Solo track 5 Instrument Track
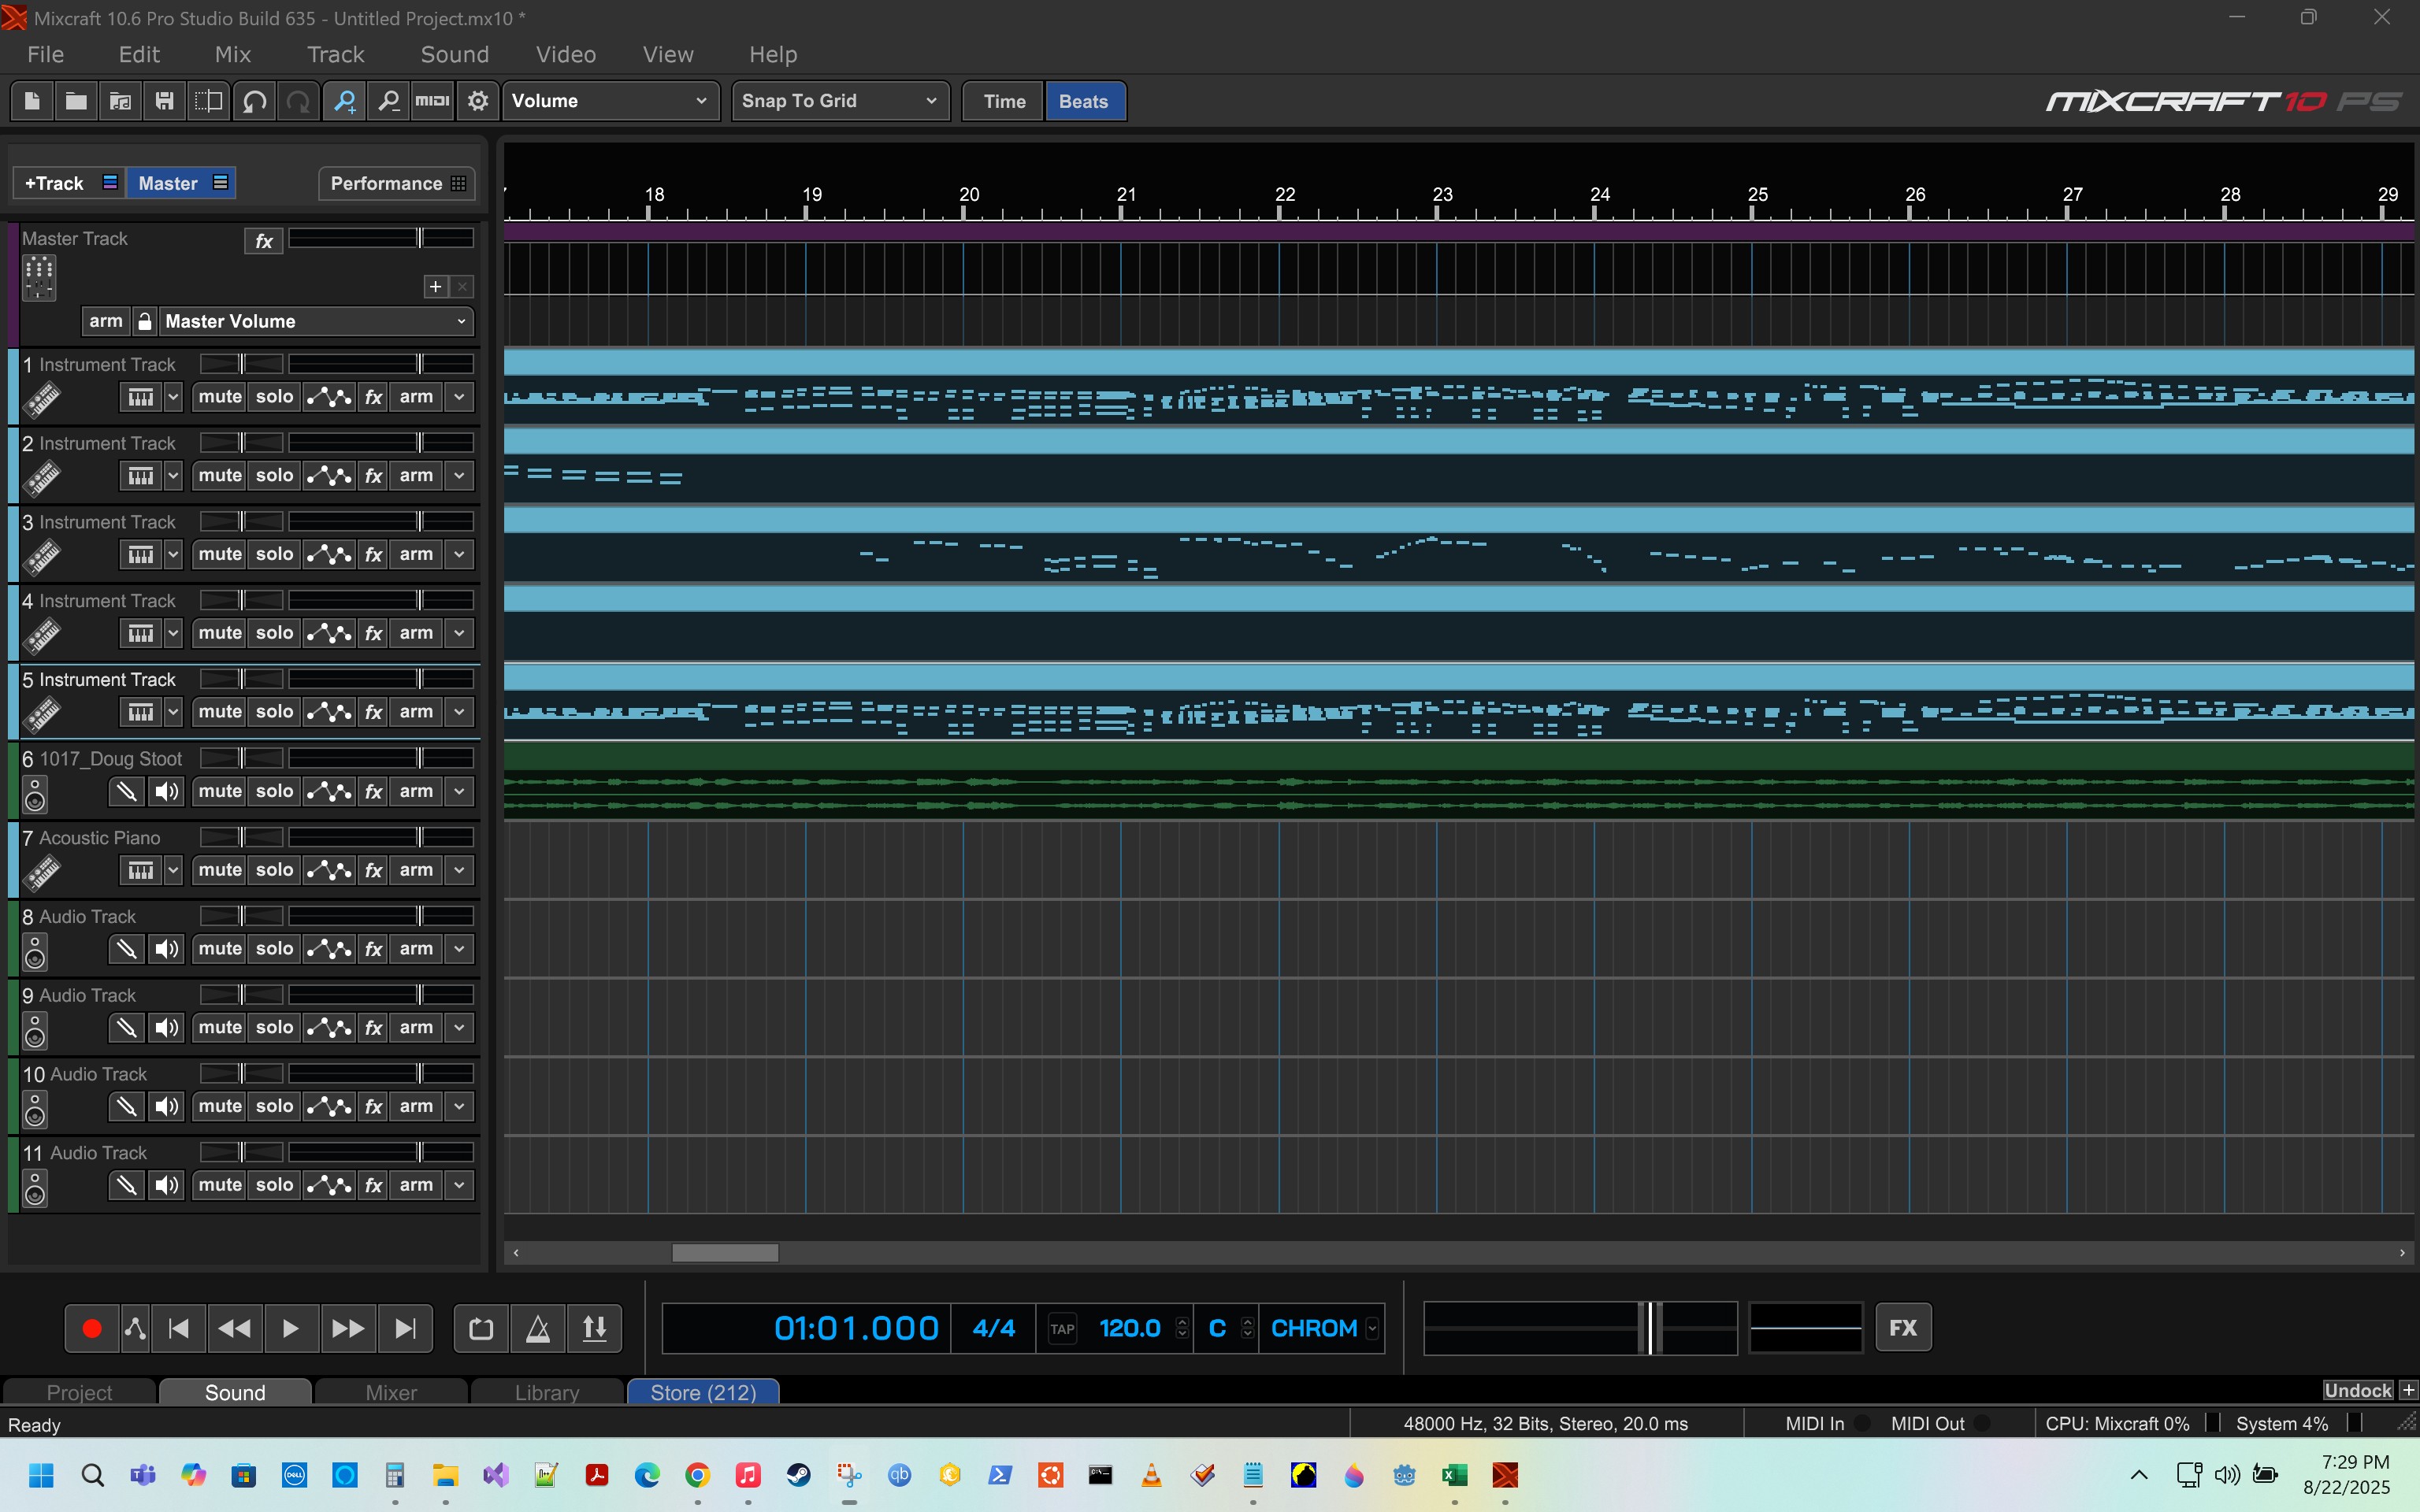This screenshot has width=2420, height=1512. tap(274, 712)
